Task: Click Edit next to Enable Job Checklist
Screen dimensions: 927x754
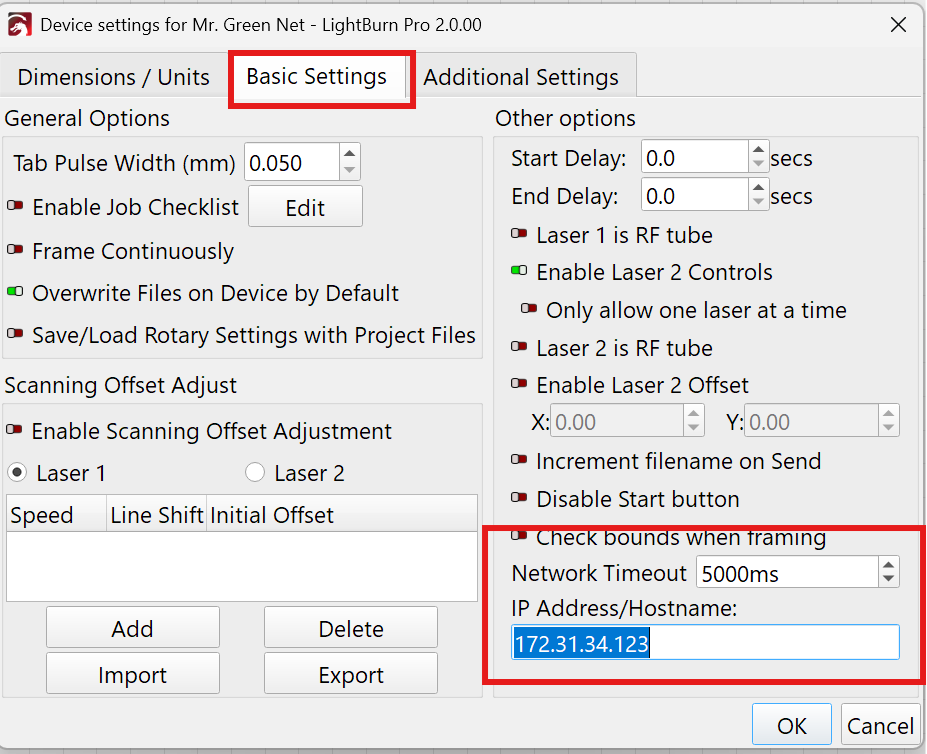Action: pyautogui.click(x=305, y=205)
